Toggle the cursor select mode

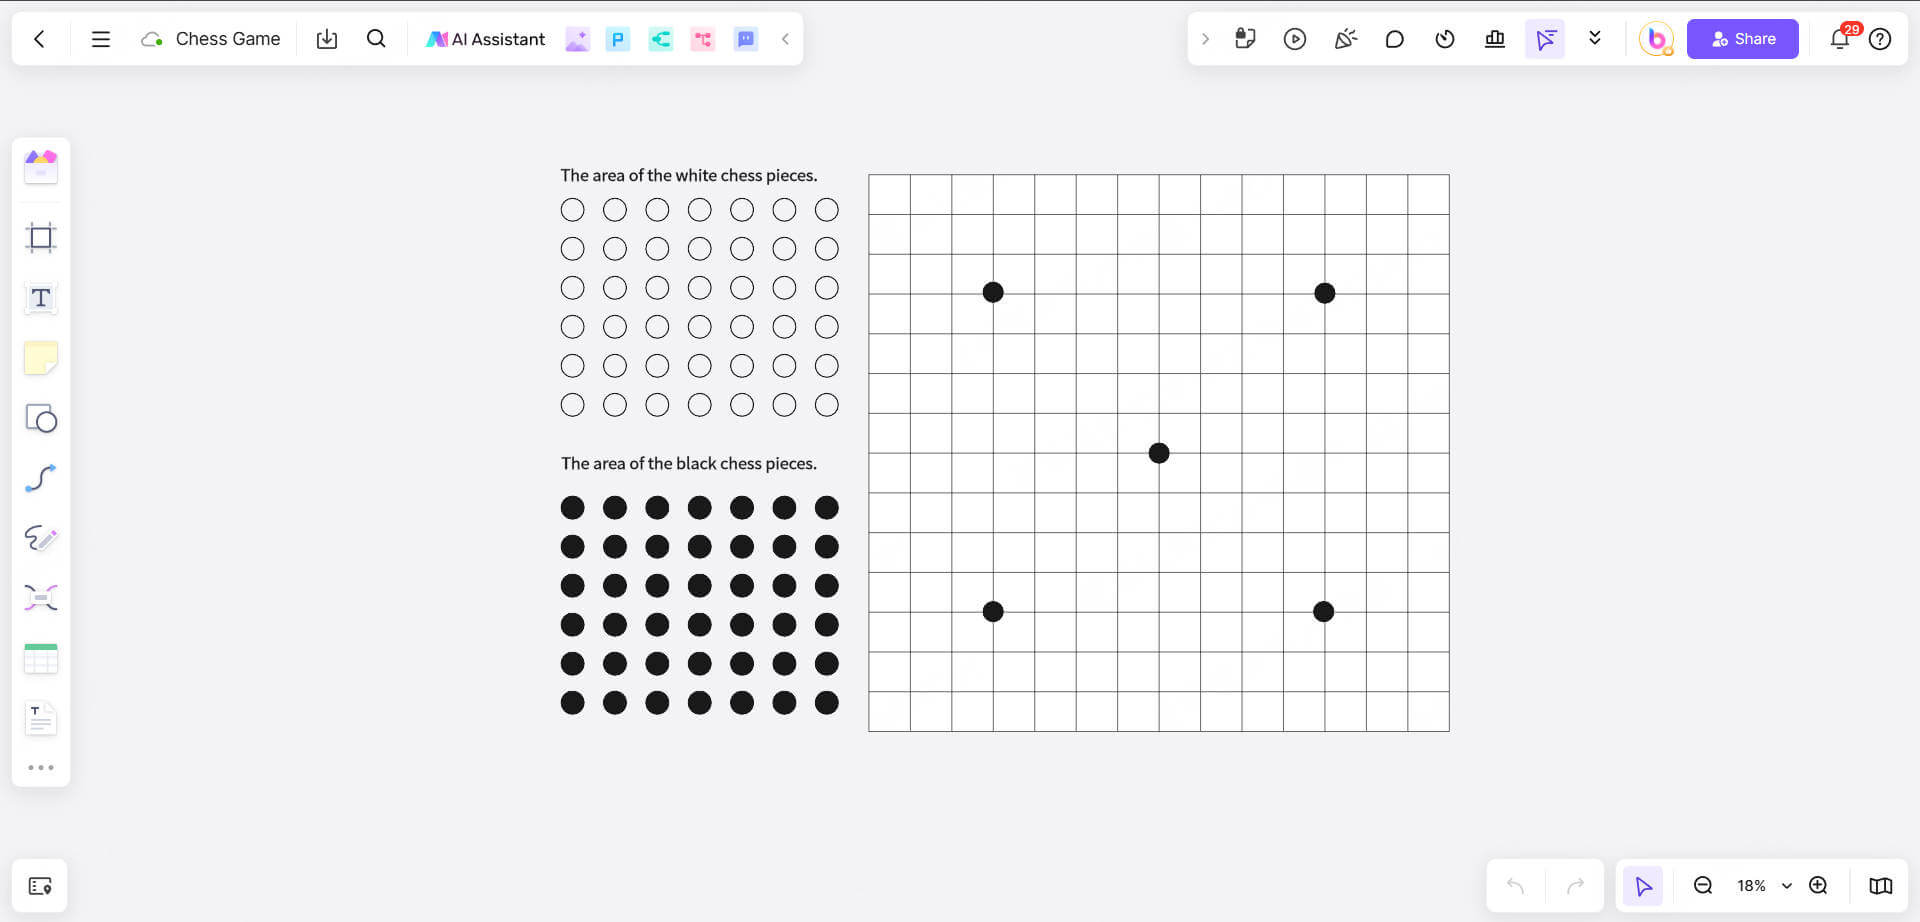click(1643, 886)
